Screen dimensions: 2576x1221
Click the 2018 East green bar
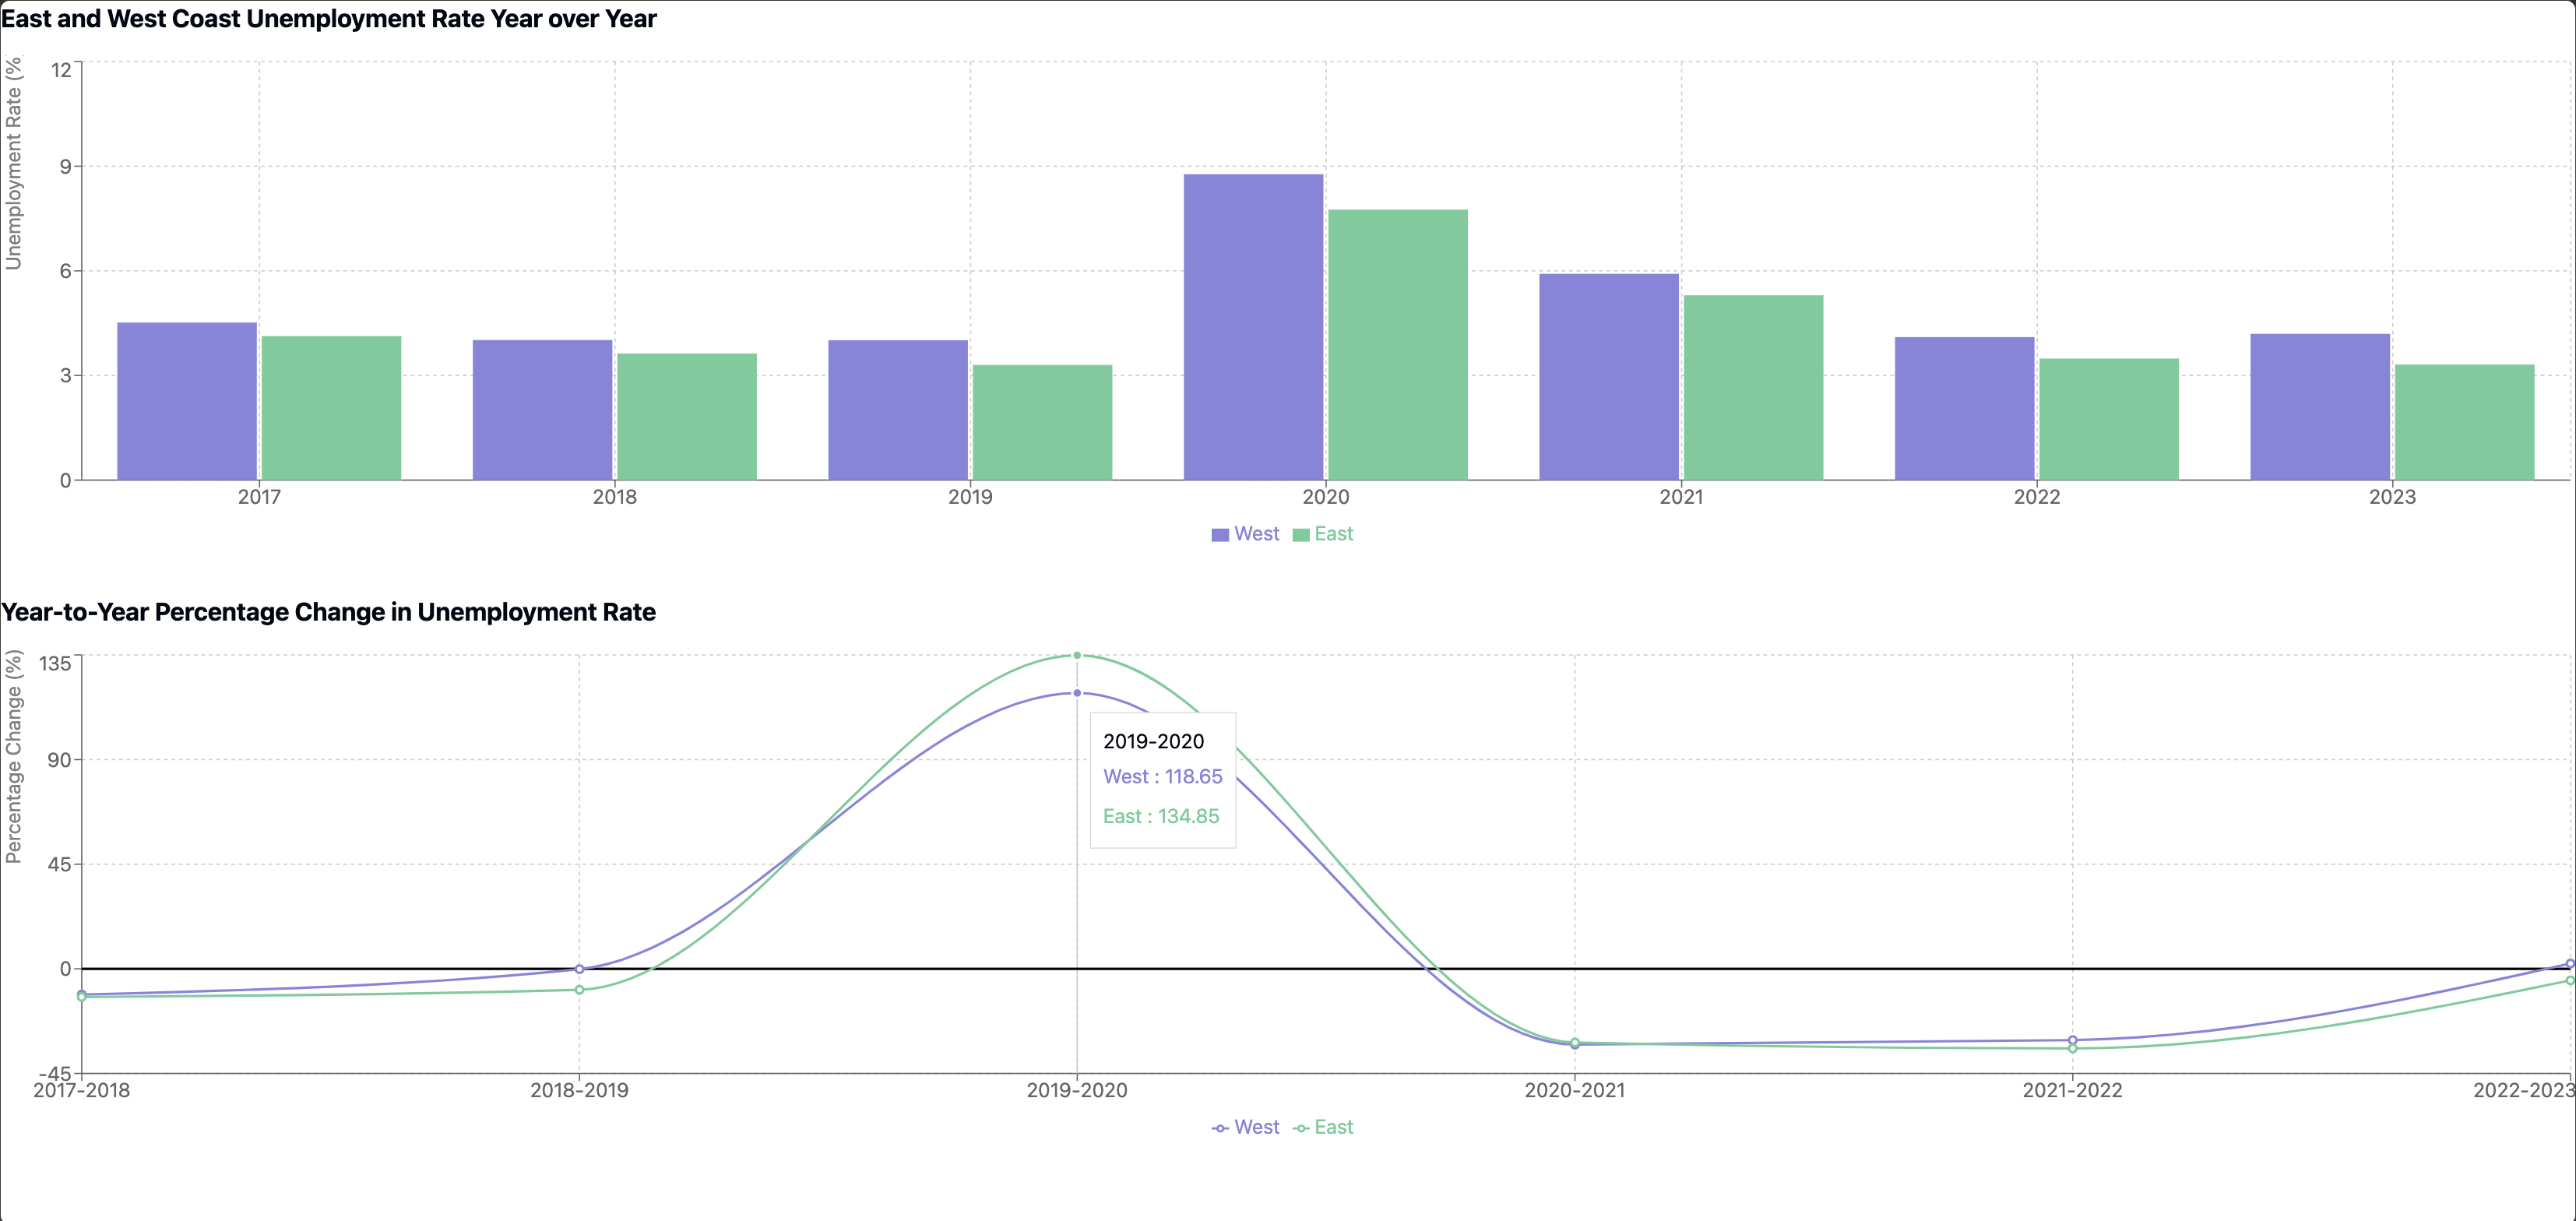(686, 417)
